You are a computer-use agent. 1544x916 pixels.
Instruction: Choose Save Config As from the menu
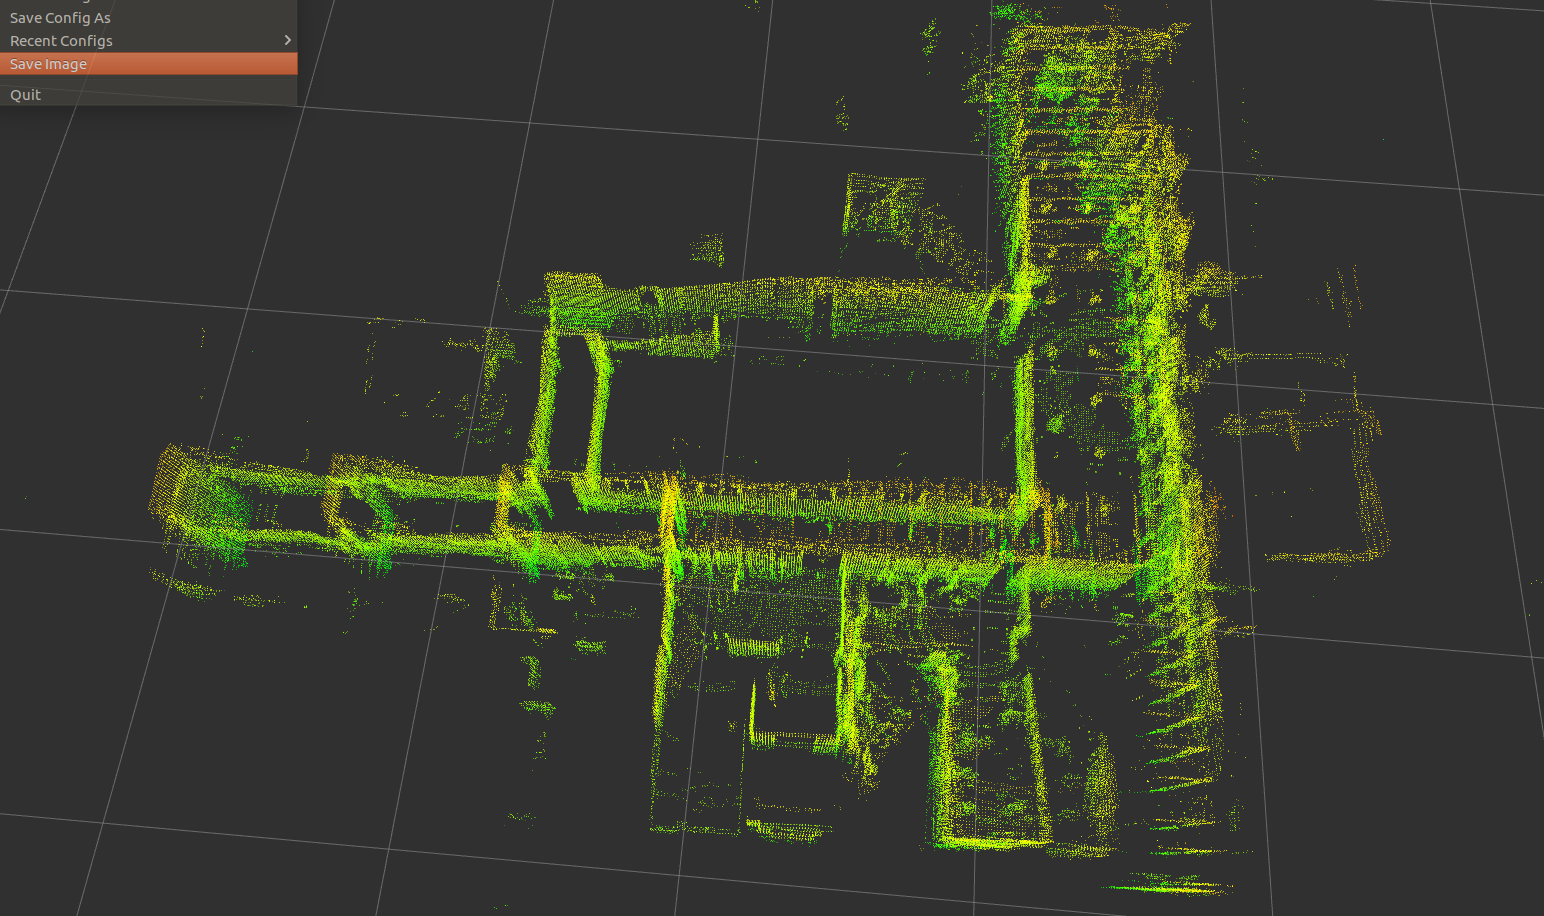60,17
